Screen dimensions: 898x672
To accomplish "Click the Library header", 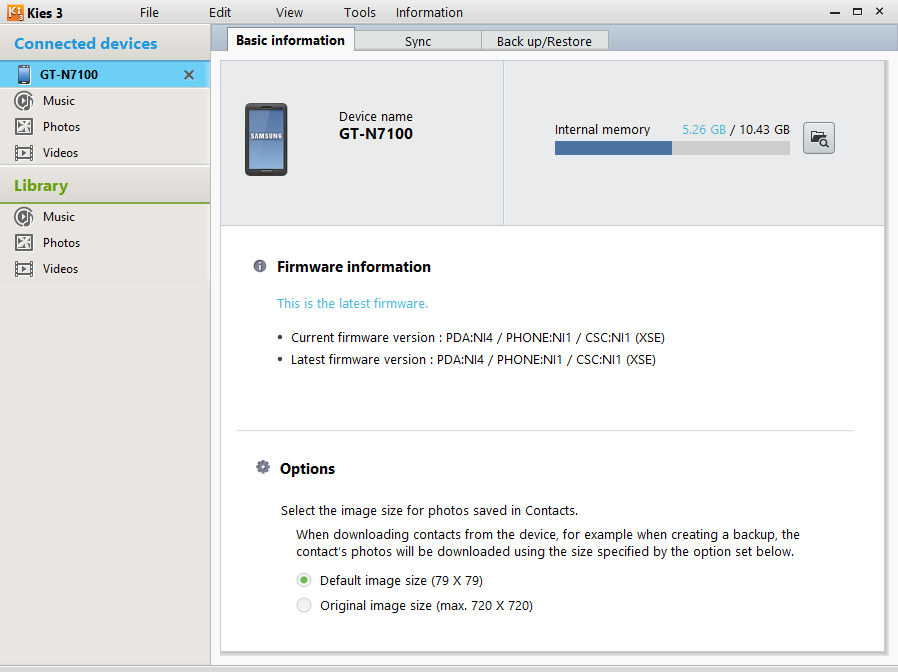I will click(41, 186).
